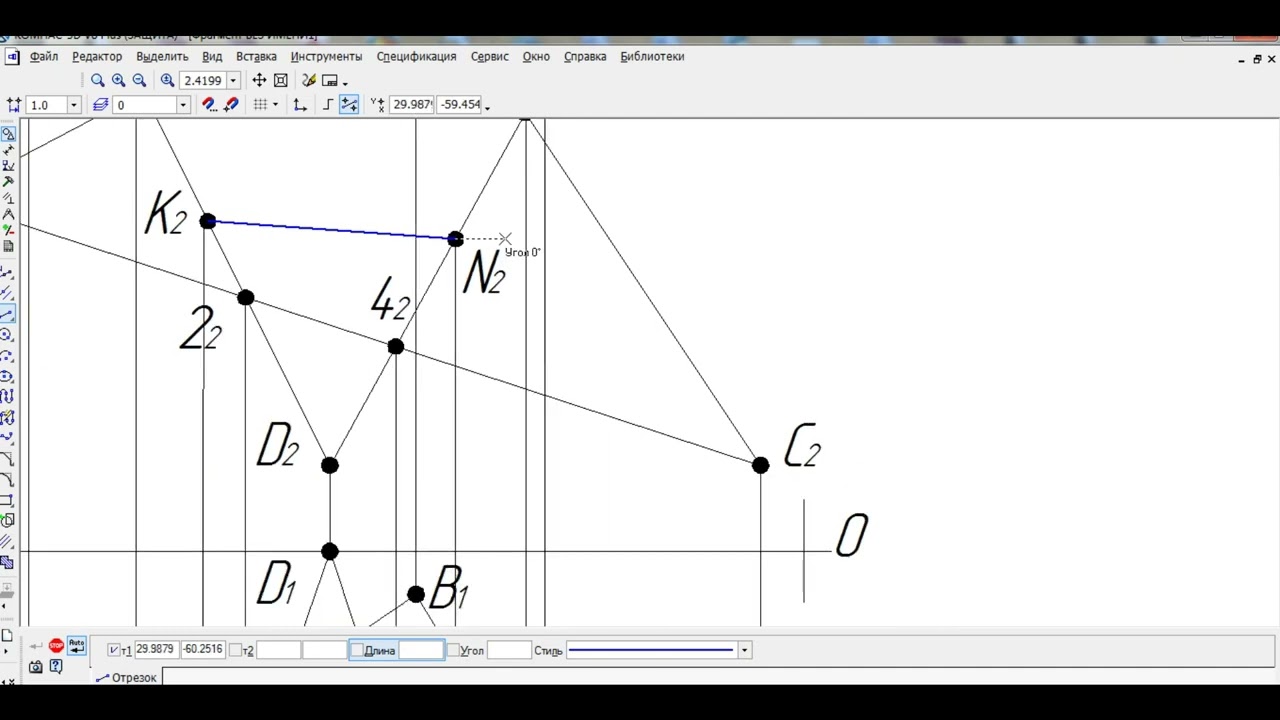The image size is (1280, 720).
Task: Open the Вставка menu
Action: [256, 57]
